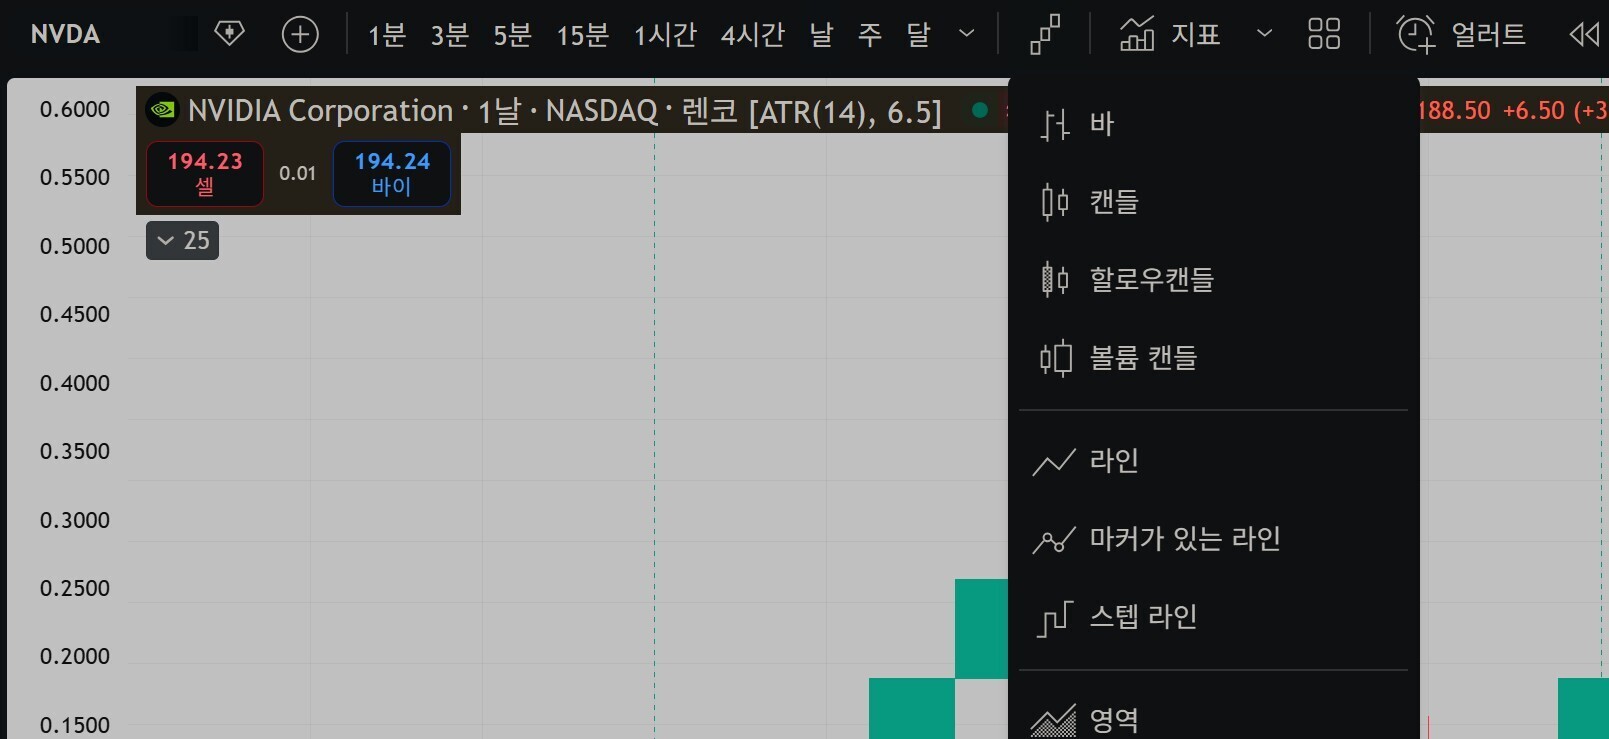Click the 0.4000 price axis label
The width and height of the screenshot is (1609, 739).
click(75, 383)
